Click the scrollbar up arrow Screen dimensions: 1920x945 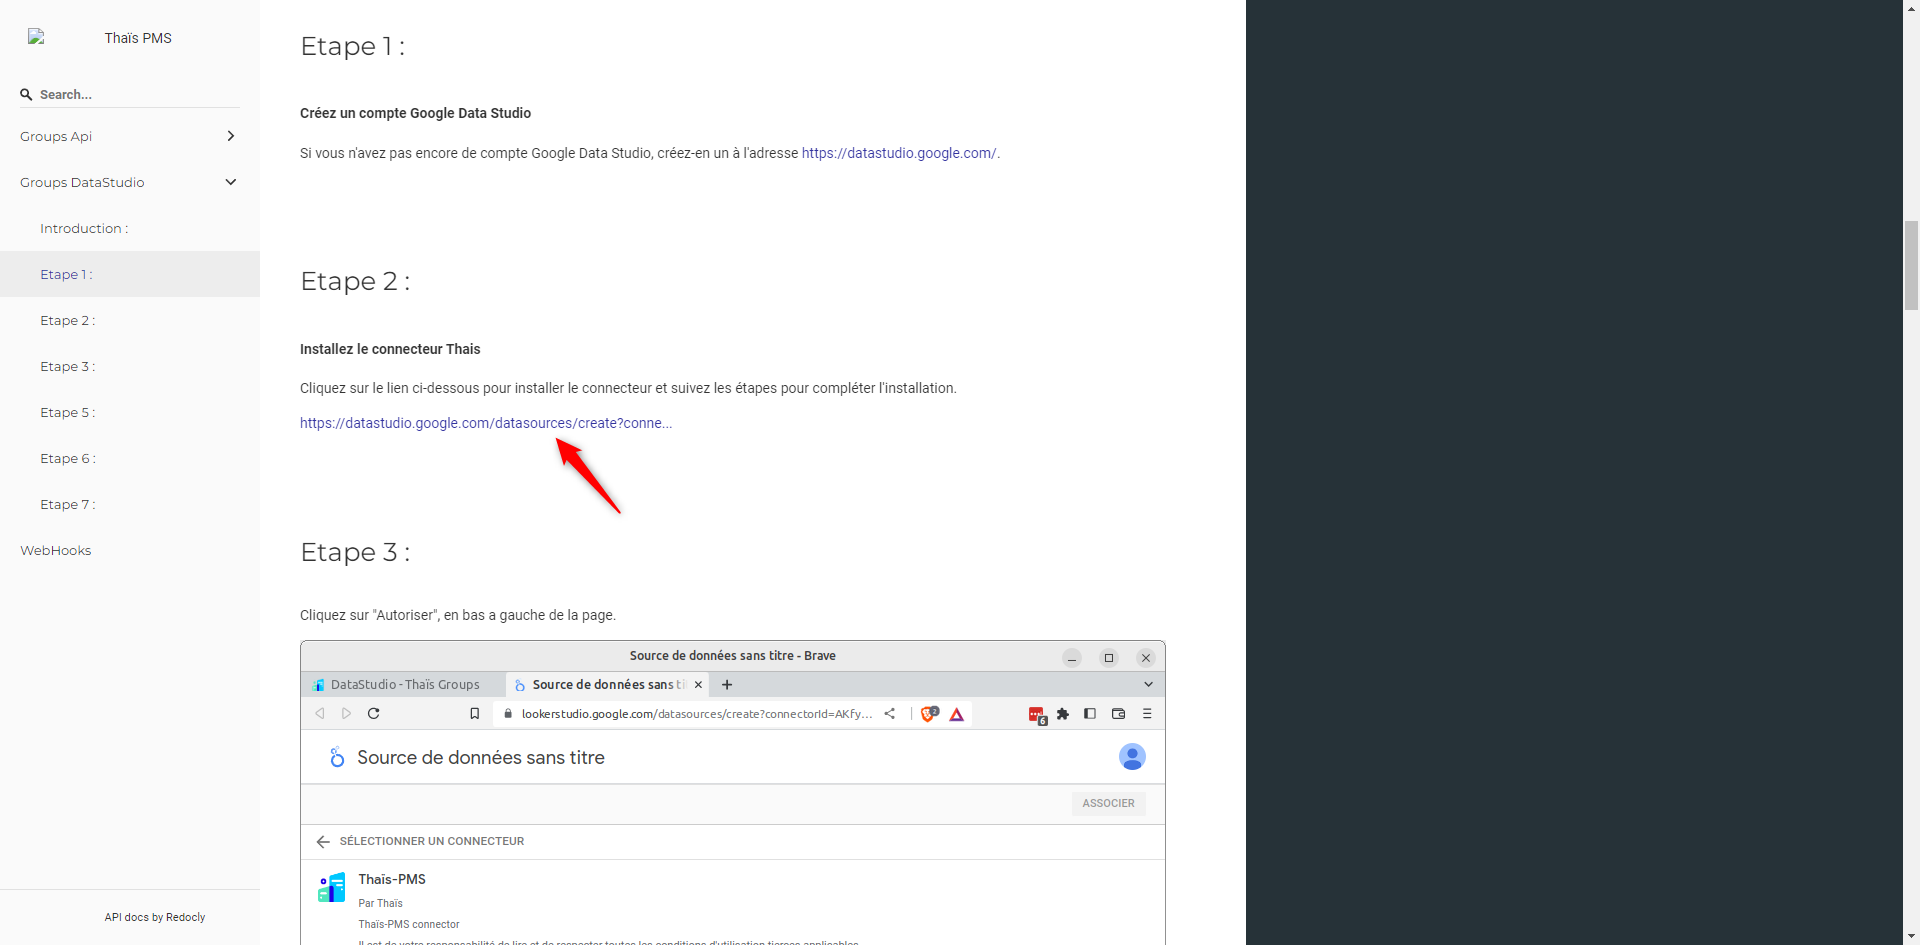[x=1911, y=8]
